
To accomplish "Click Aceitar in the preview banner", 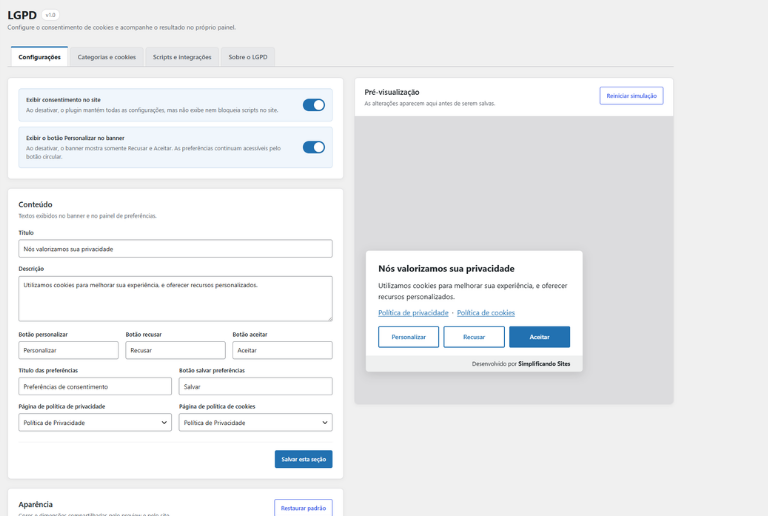I will (x=539, y=337).
